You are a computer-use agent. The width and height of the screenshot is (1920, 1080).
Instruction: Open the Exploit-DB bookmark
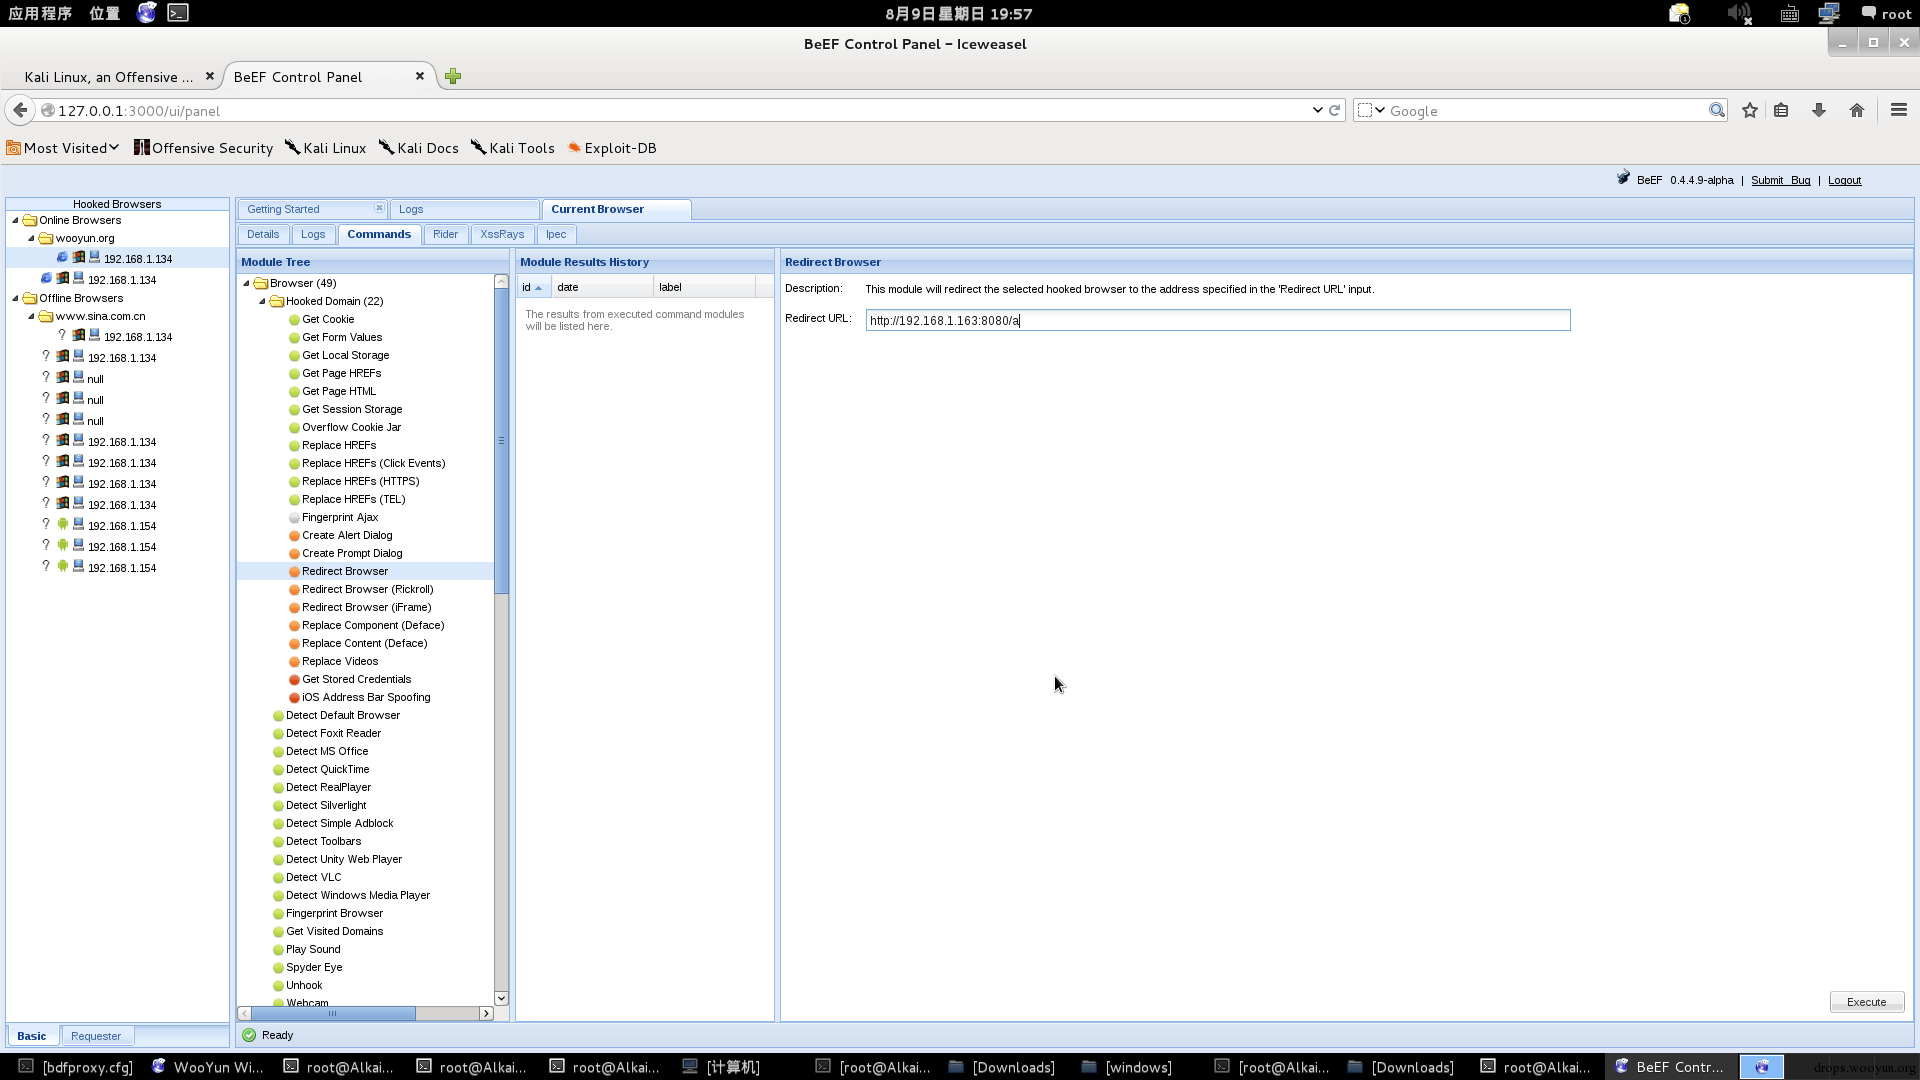pyautogui.click(x=611, y=148)
